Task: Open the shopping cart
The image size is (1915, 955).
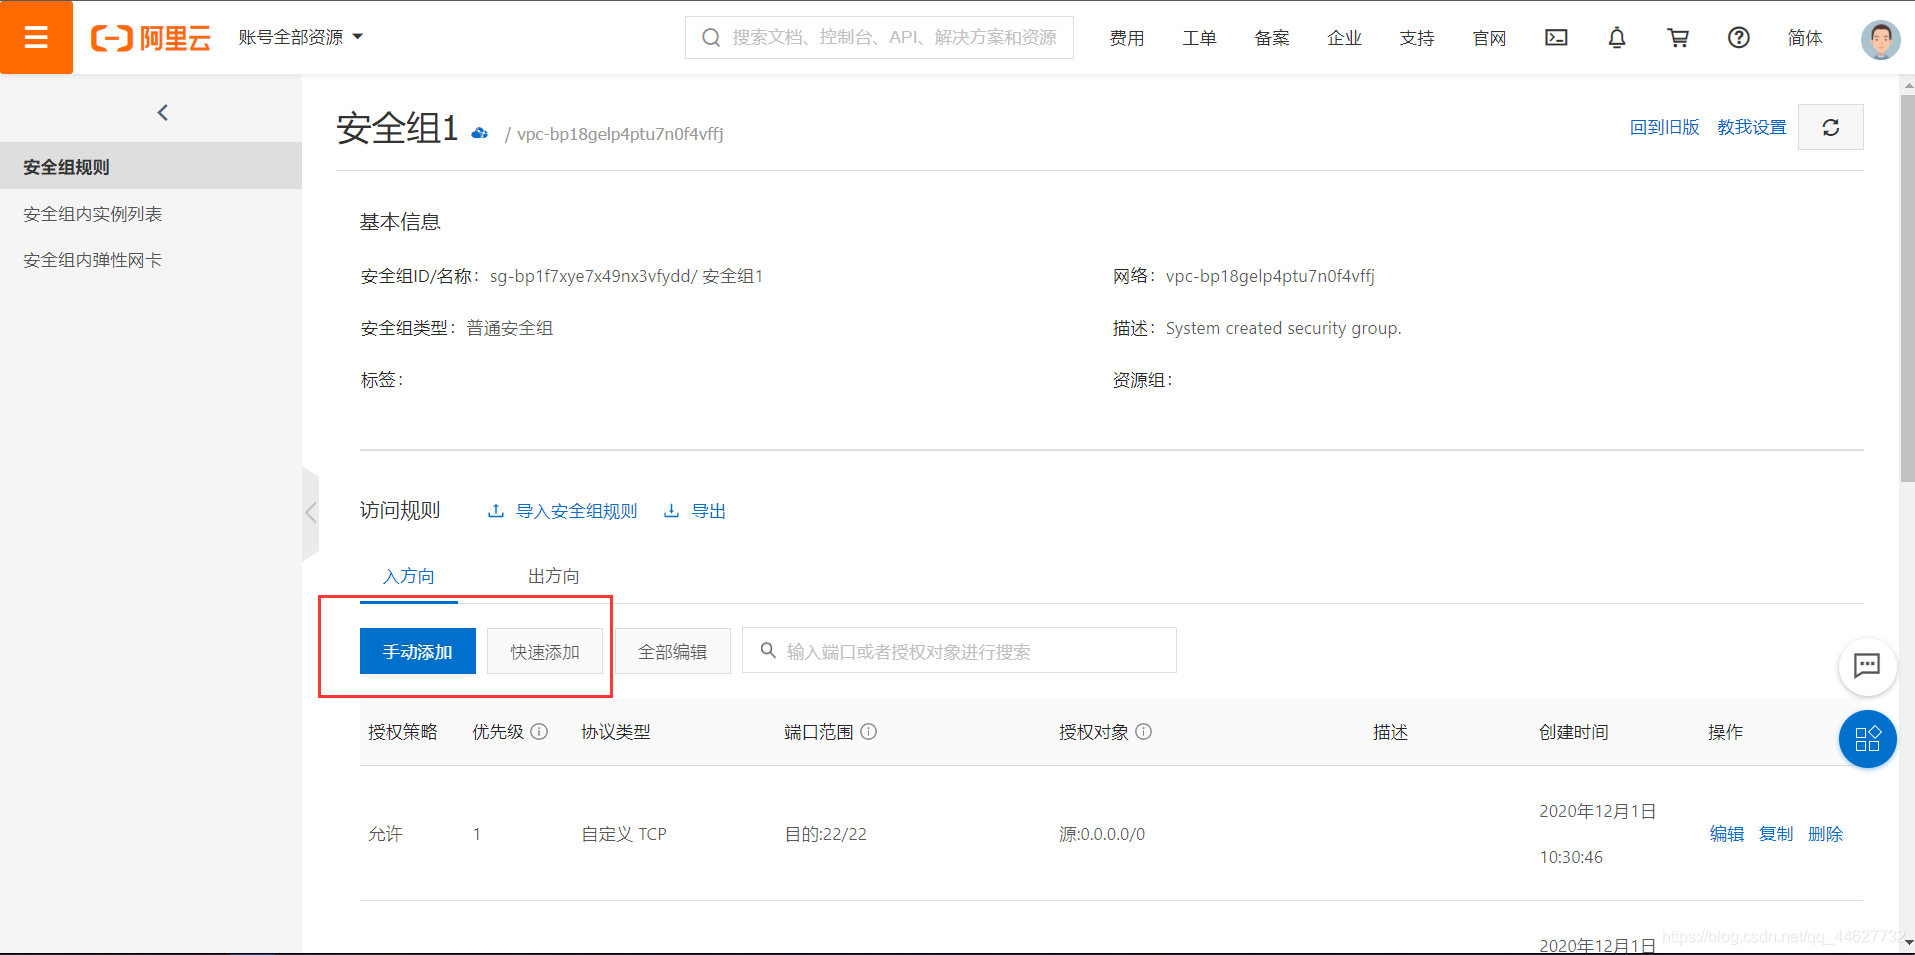Action: (x=1678, y=38)
